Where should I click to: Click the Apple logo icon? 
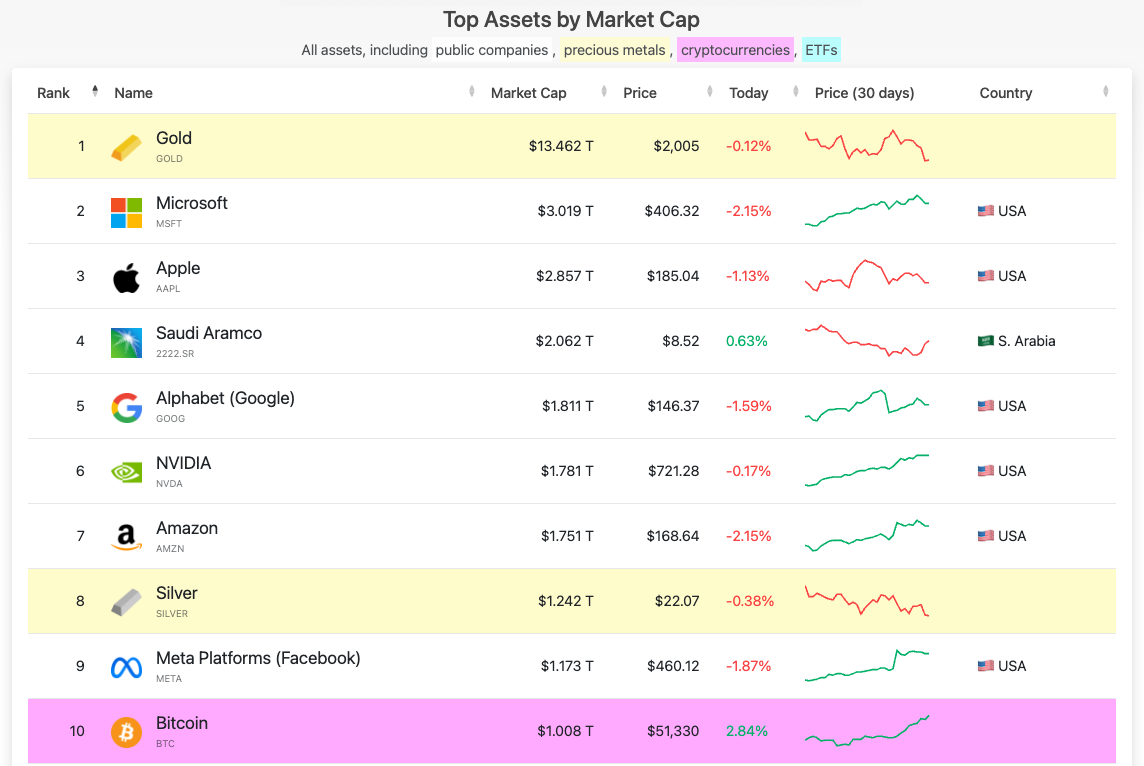(x=126, y=278)
